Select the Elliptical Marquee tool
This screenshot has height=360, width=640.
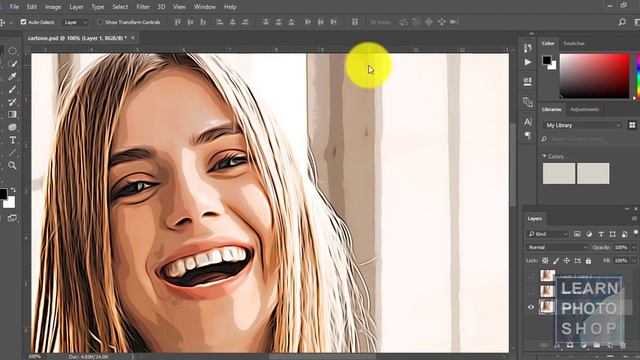12,51
